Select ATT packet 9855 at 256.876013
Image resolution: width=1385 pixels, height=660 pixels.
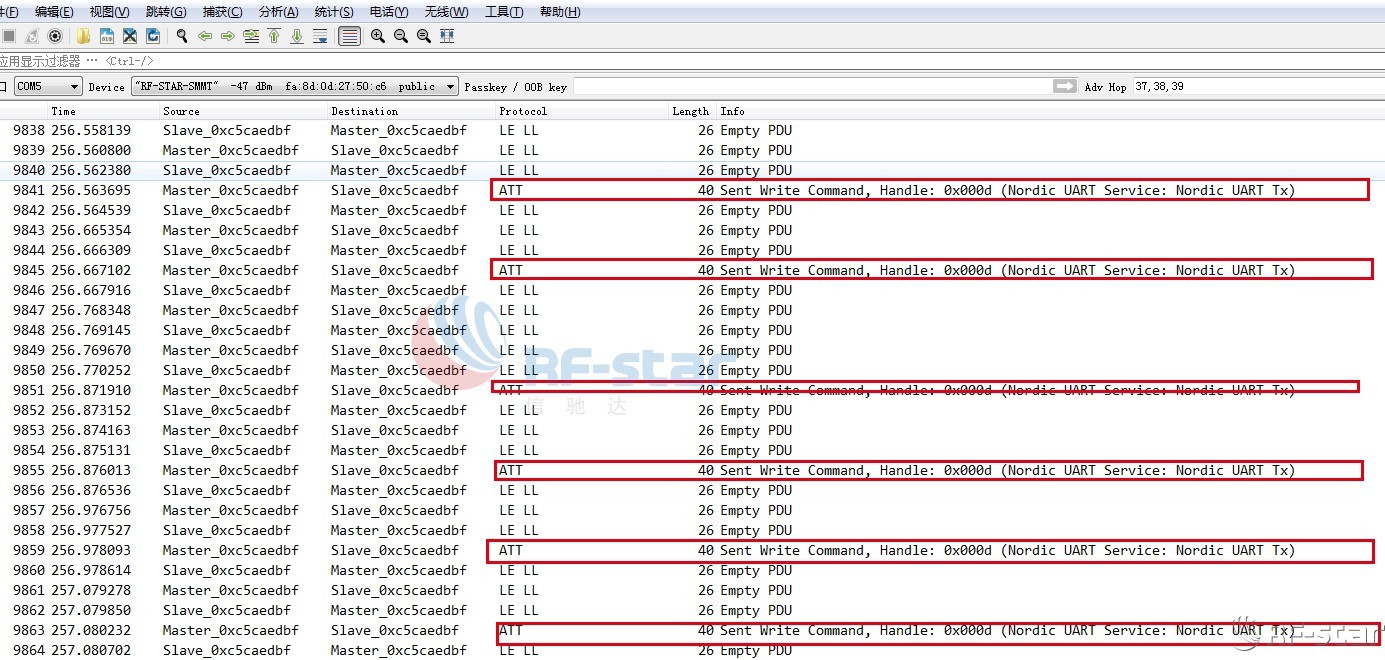(x=692, y=470)
